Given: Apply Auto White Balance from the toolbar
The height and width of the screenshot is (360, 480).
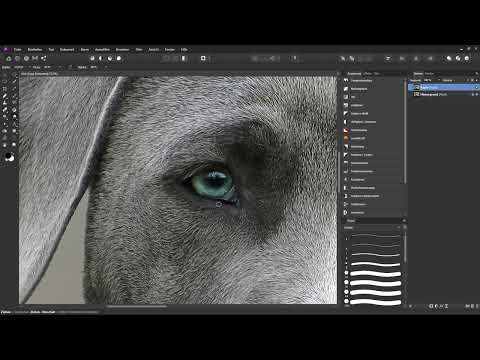Looking at the screenshot, I should pyautogui.click(x=119, y=58).
